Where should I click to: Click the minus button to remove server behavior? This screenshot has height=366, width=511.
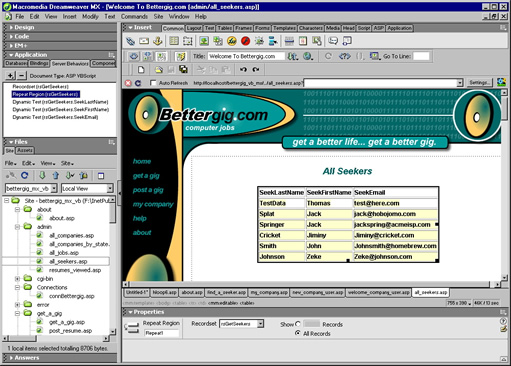(21, 76)
